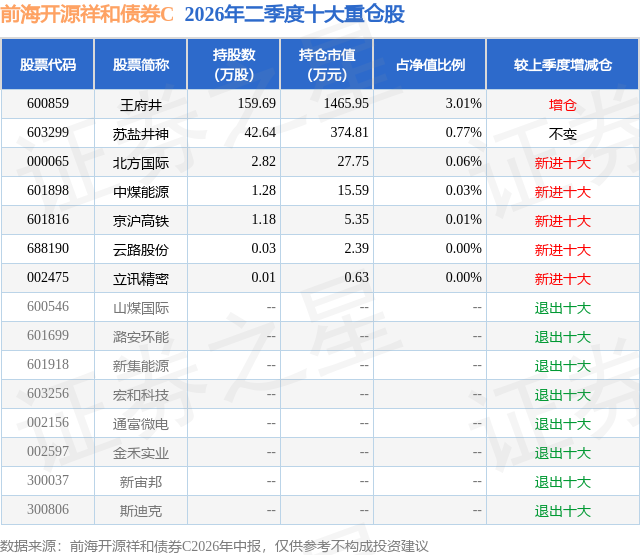Click the red 增仓 status label
This screenshot has width=640, height=555.
point(562,105)
